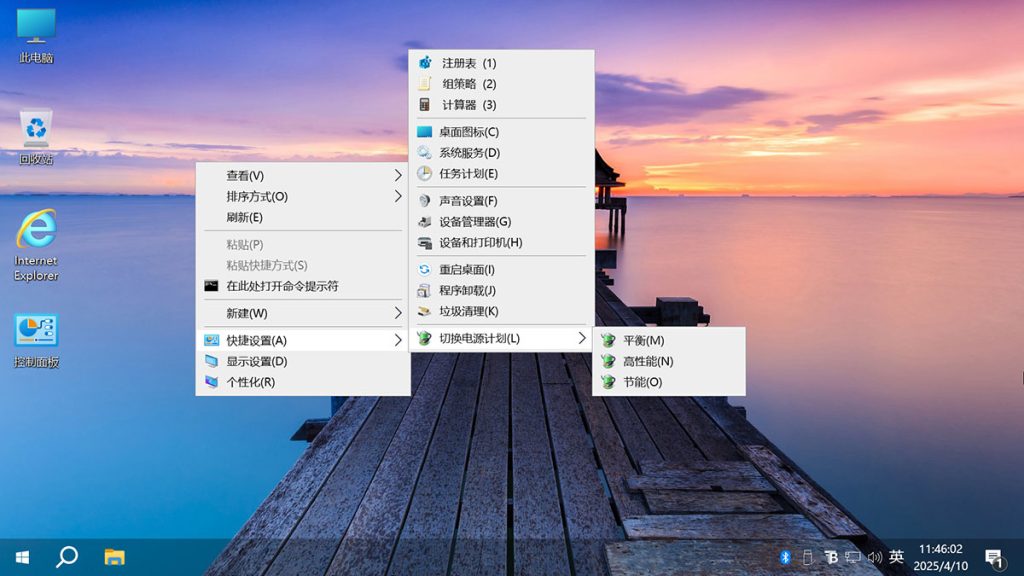Image resolution: width=1024 pixels, height=576 pixels.
Task: Open the Windows Start button
Action: click(22, 557)
